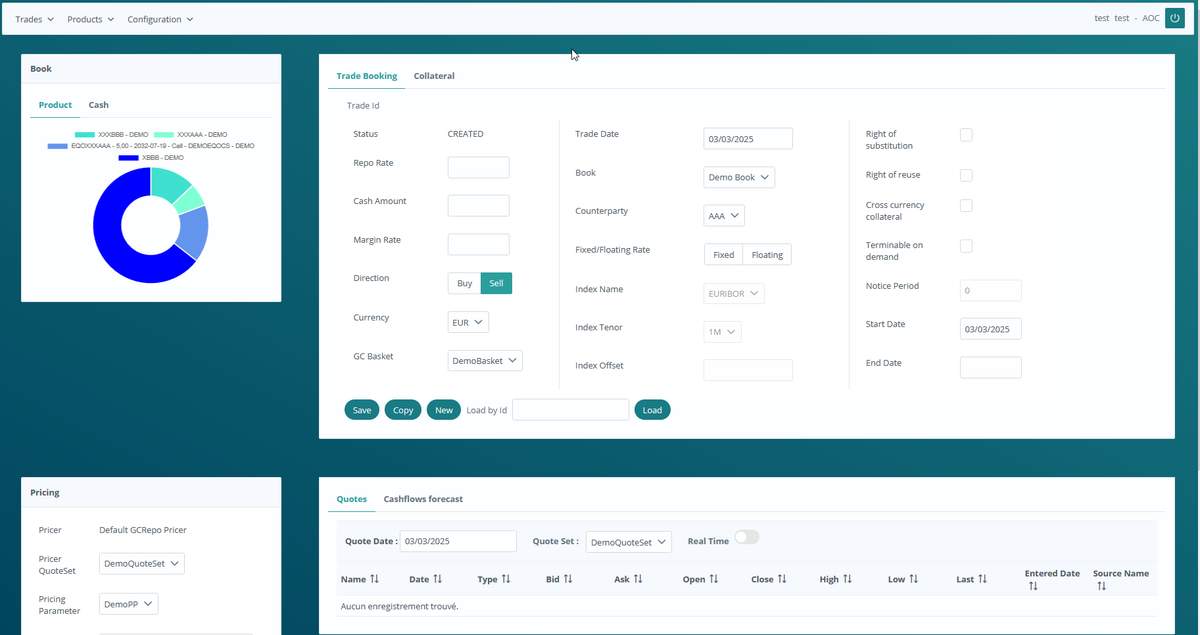Open the Pricing Parameter DemoPP dropdown
This screenshot has width=1200, height=635.
(128, 604)
